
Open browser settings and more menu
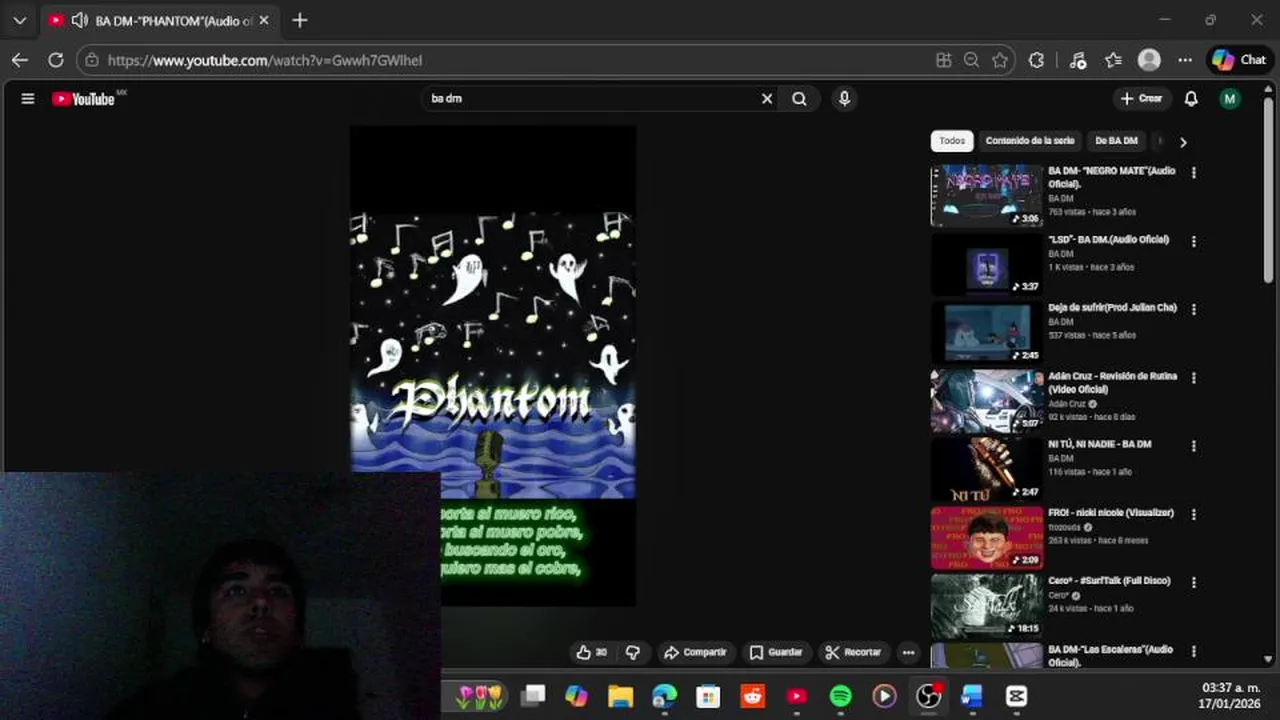tap(1185, 60)
